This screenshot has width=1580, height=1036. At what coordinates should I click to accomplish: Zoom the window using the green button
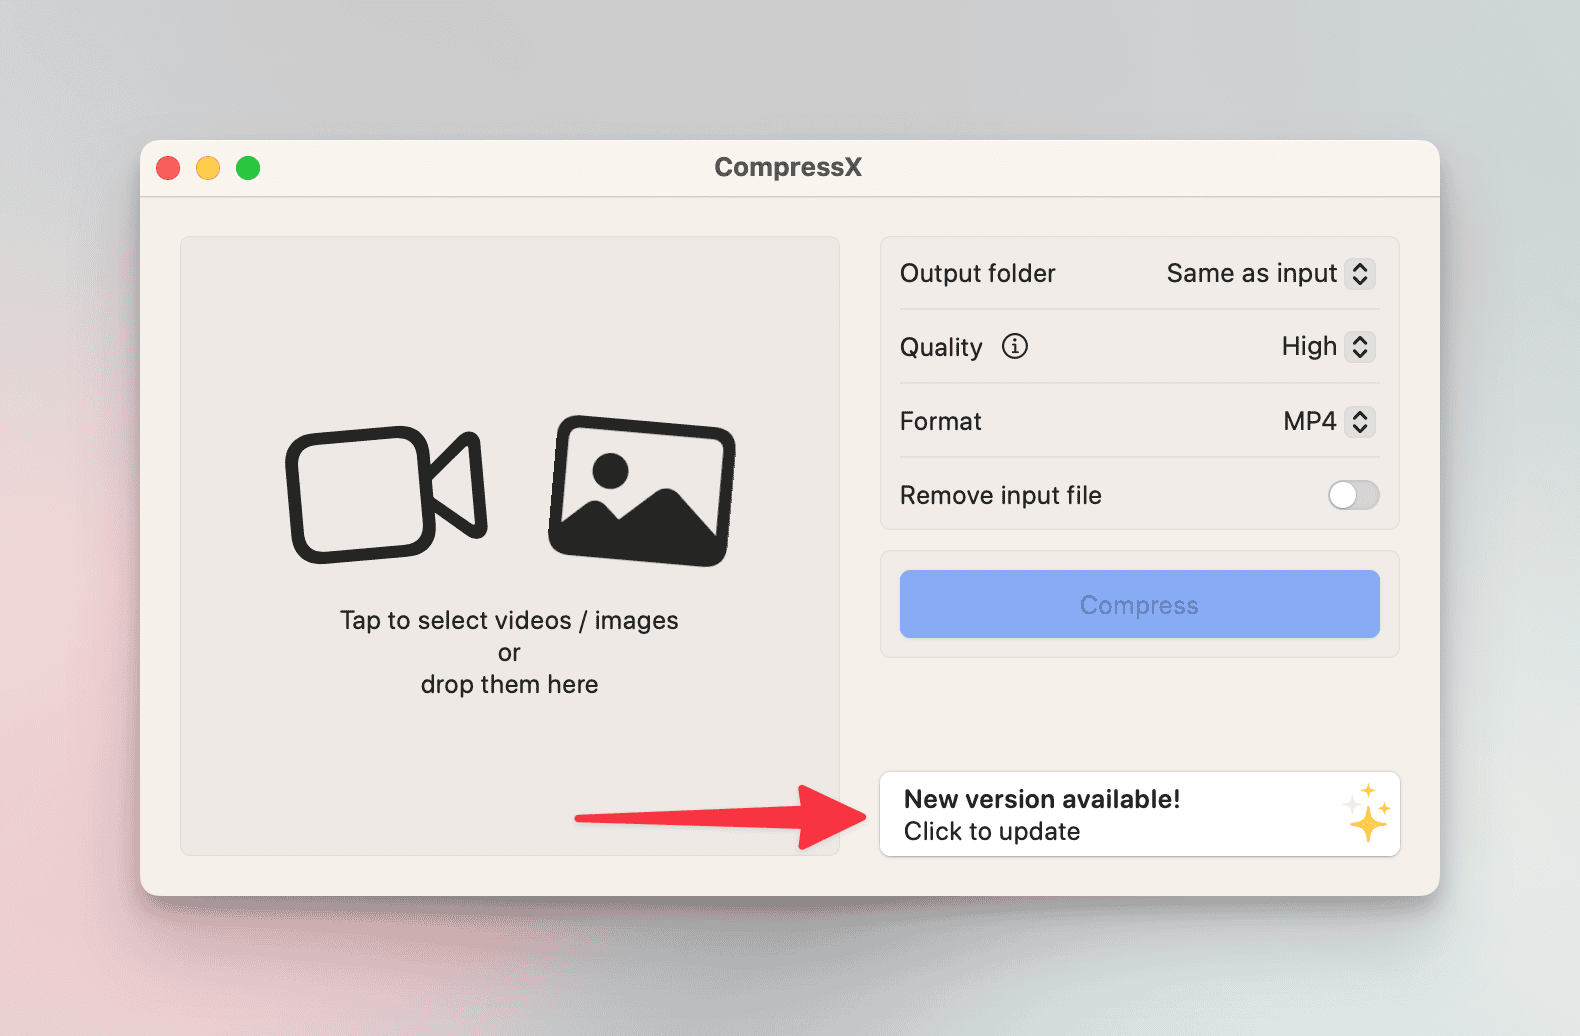tap(248, 168)
